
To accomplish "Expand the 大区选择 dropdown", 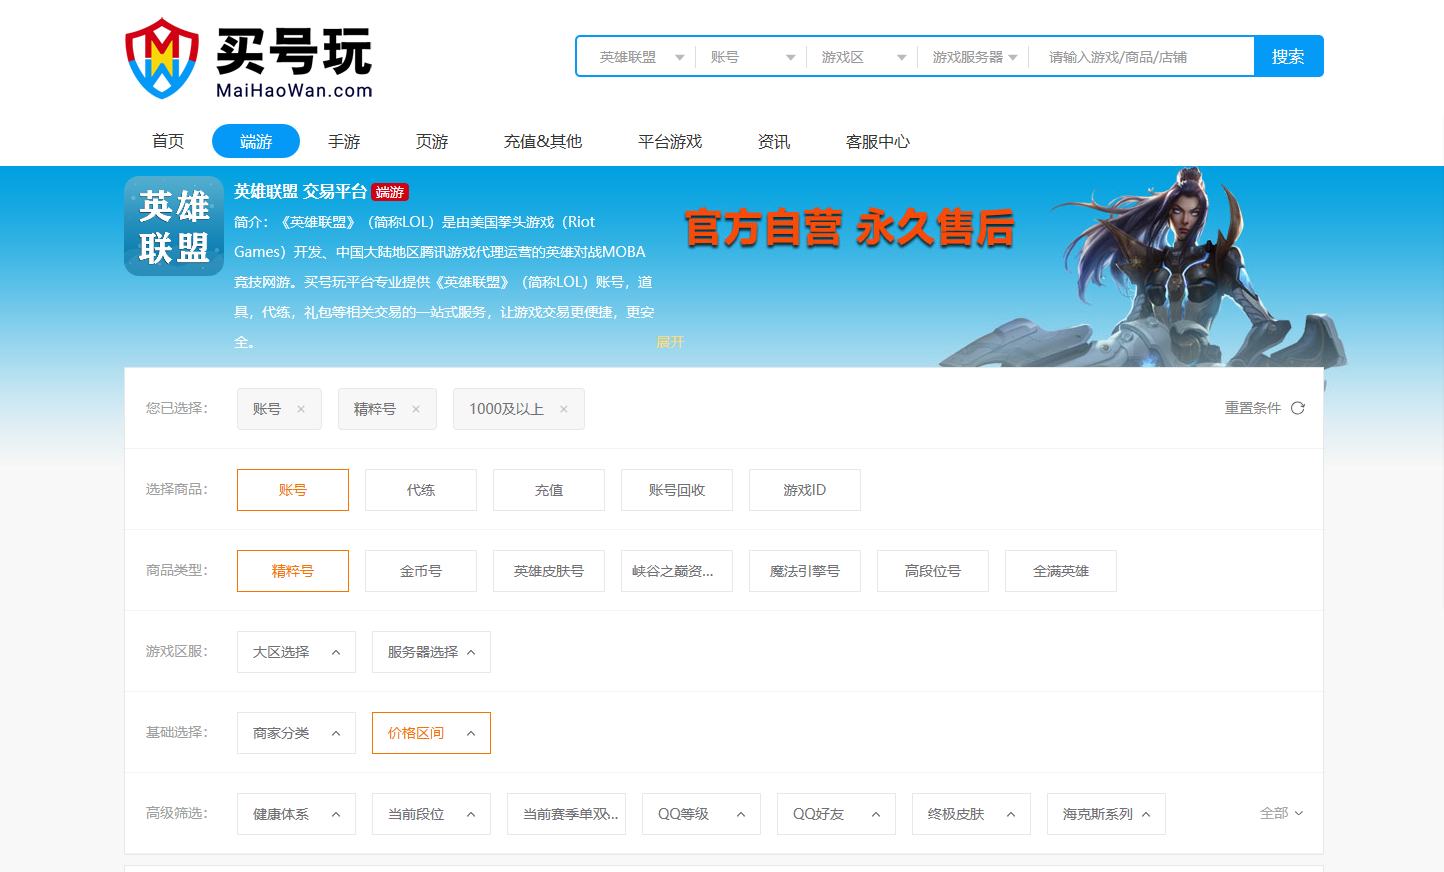I will 296,652.
